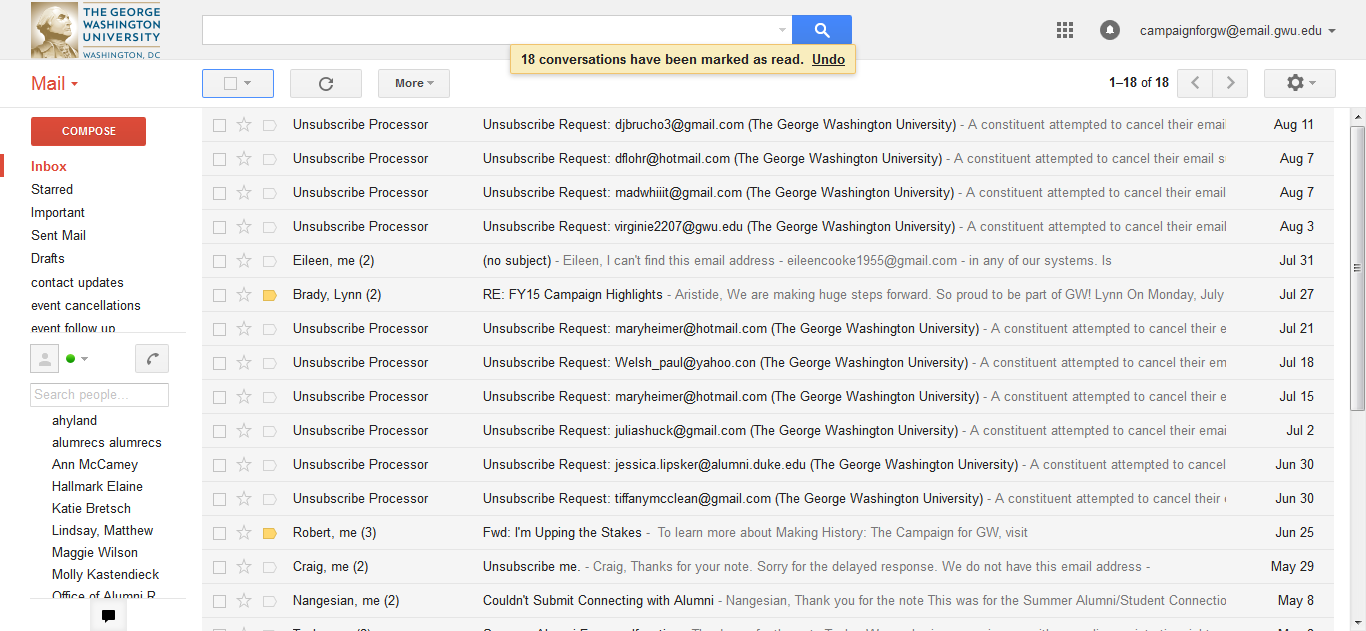The height and width of the screenshot is (631, 1366).
Task: Star the Brady, Lynn (2) conversation
Action: tap(244, 295)
